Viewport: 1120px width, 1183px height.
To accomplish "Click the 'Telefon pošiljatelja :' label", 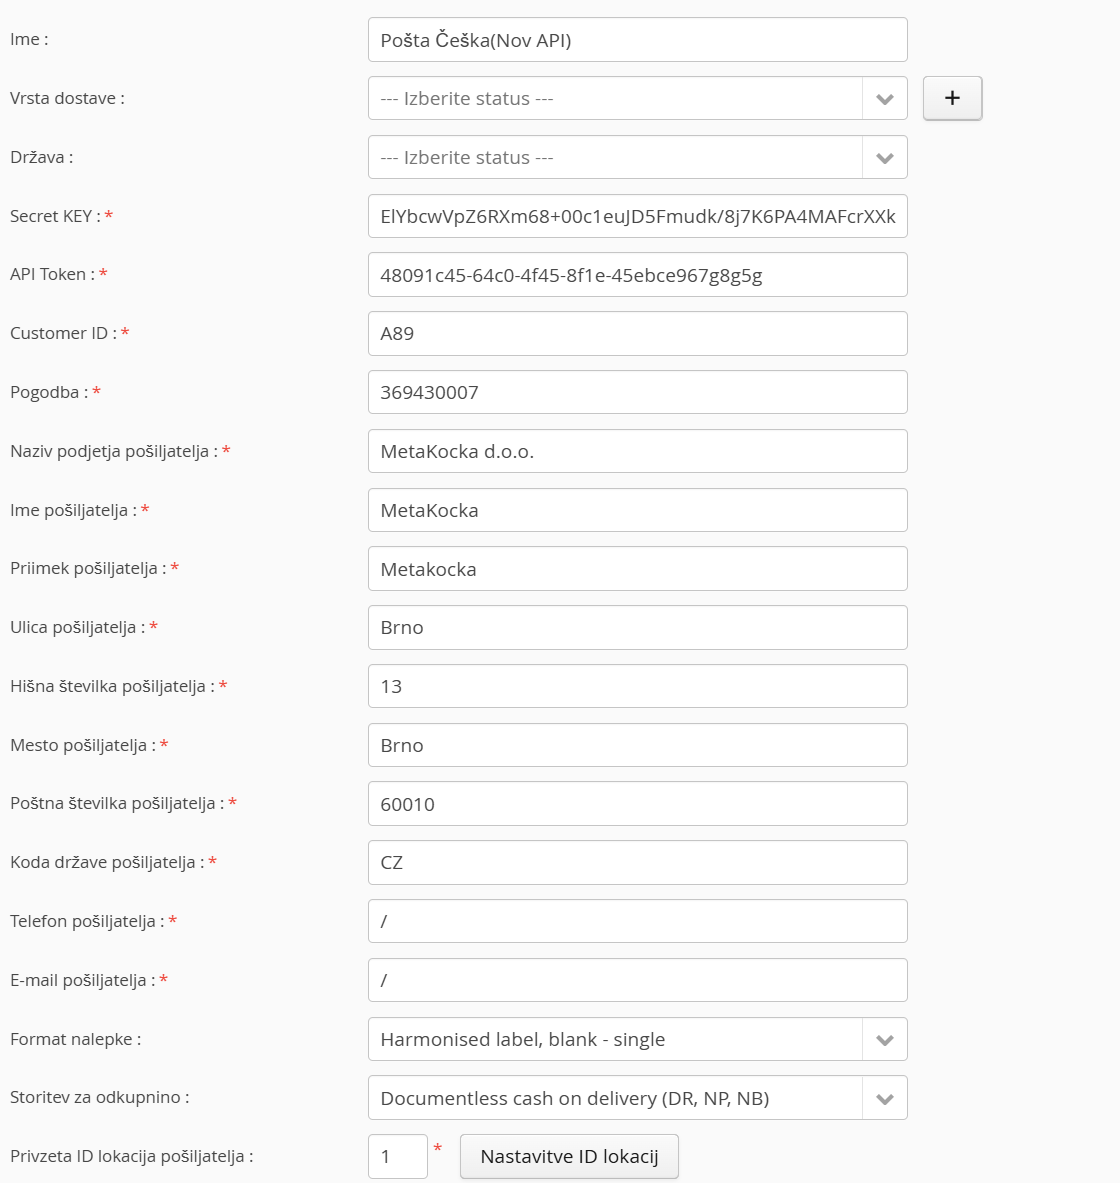I will [x=87, y=921].
